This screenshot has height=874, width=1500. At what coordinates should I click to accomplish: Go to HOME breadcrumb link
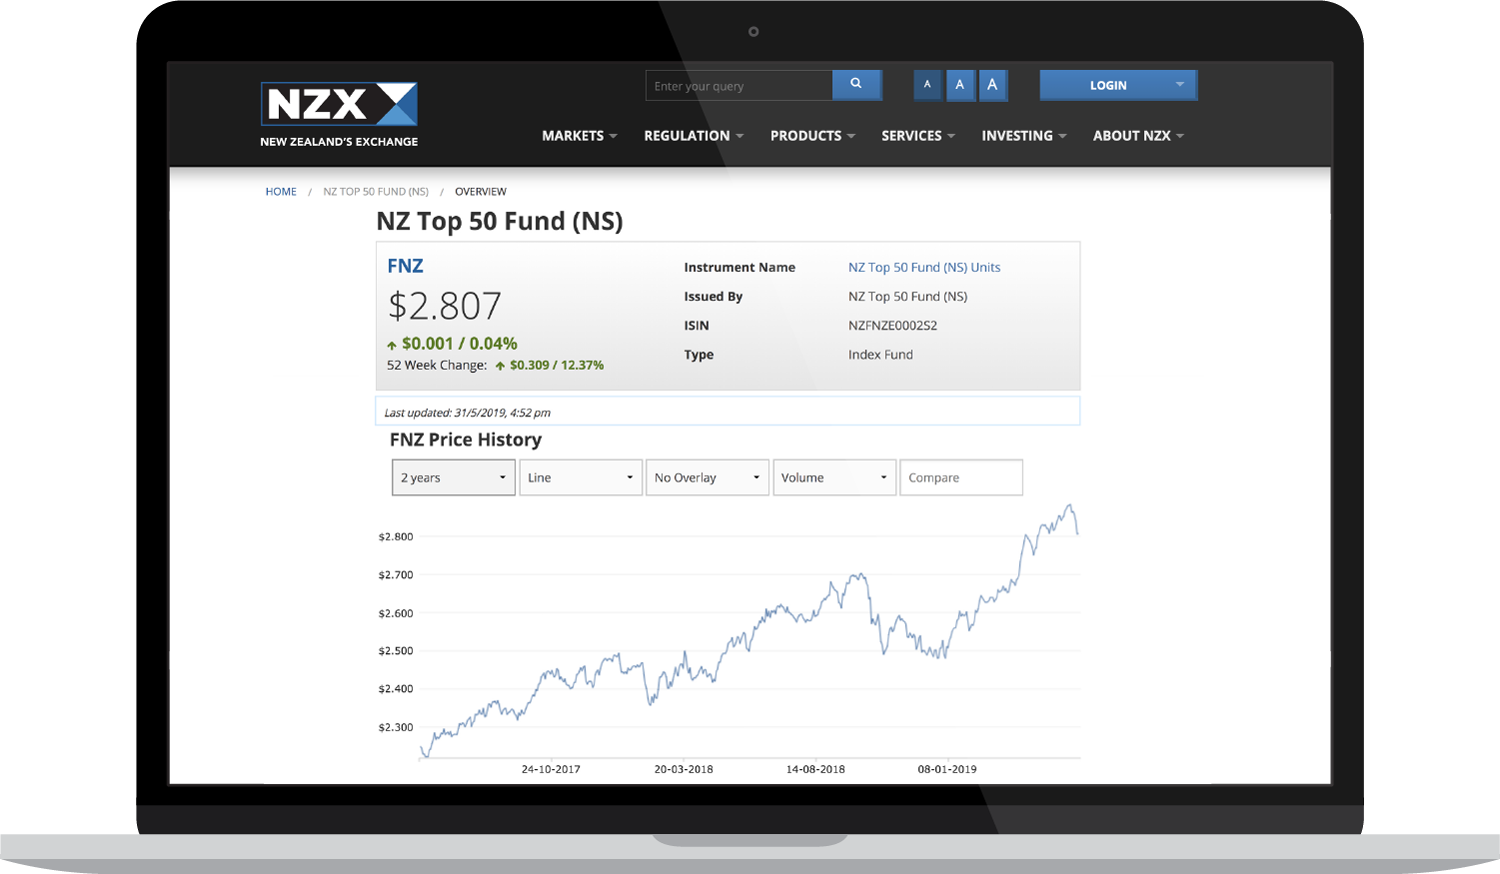(x=281, y=192)
